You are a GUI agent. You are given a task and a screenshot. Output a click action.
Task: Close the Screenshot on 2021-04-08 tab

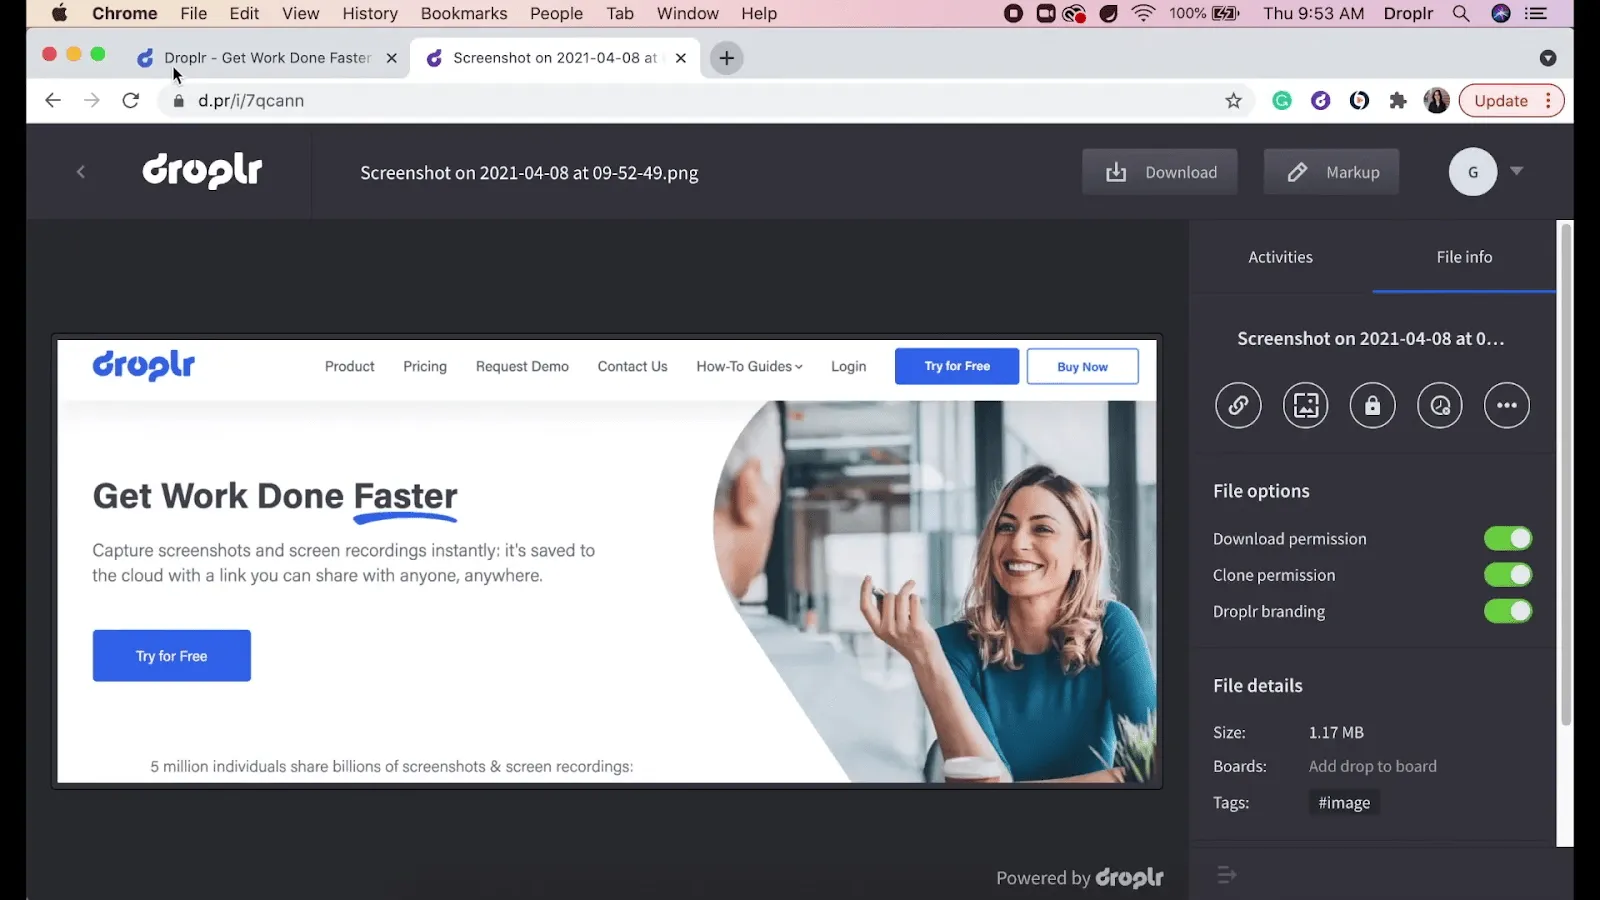(681, 58)
